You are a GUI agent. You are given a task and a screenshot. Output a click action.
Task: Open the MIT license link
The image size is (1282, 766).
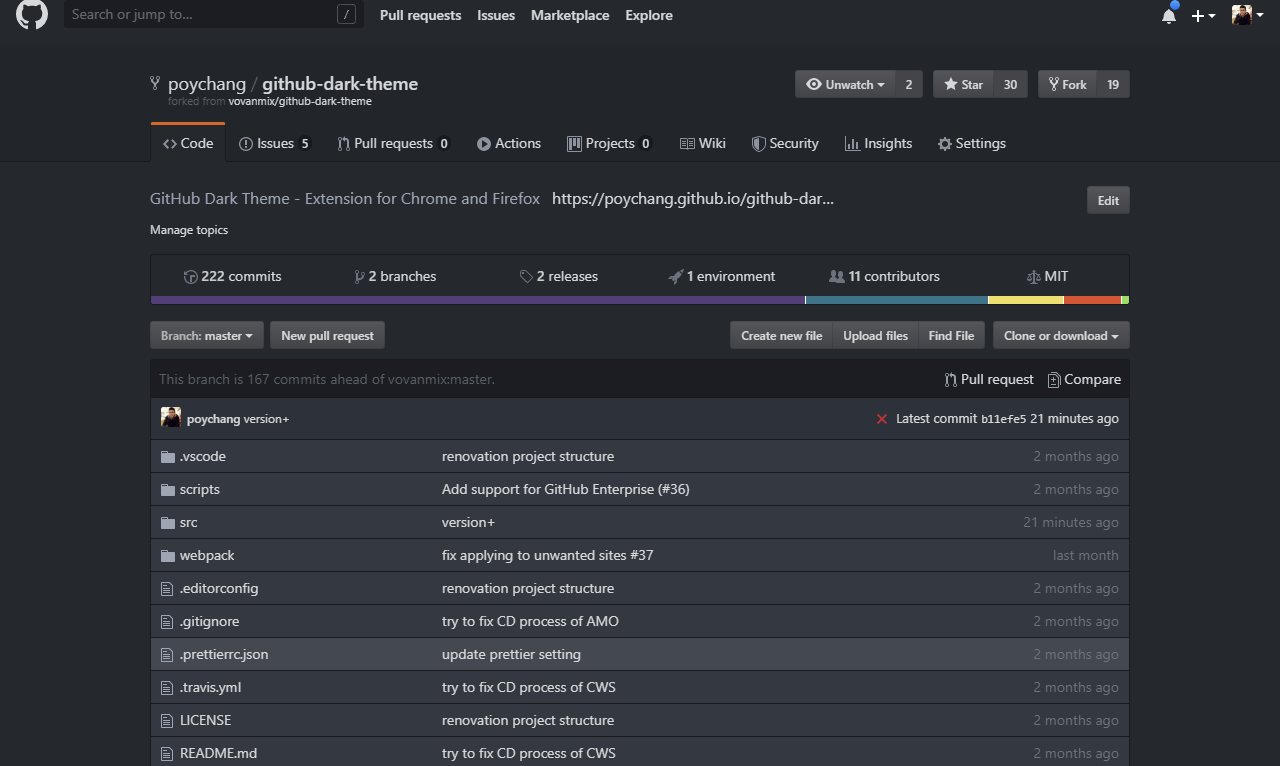[1047, 276]
